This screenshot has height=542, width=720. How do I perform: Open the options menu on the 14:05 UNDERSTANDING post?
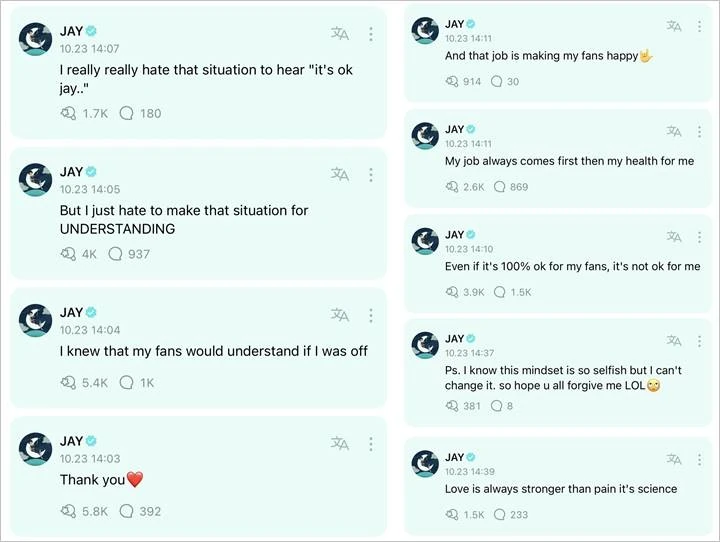point(371,175)
